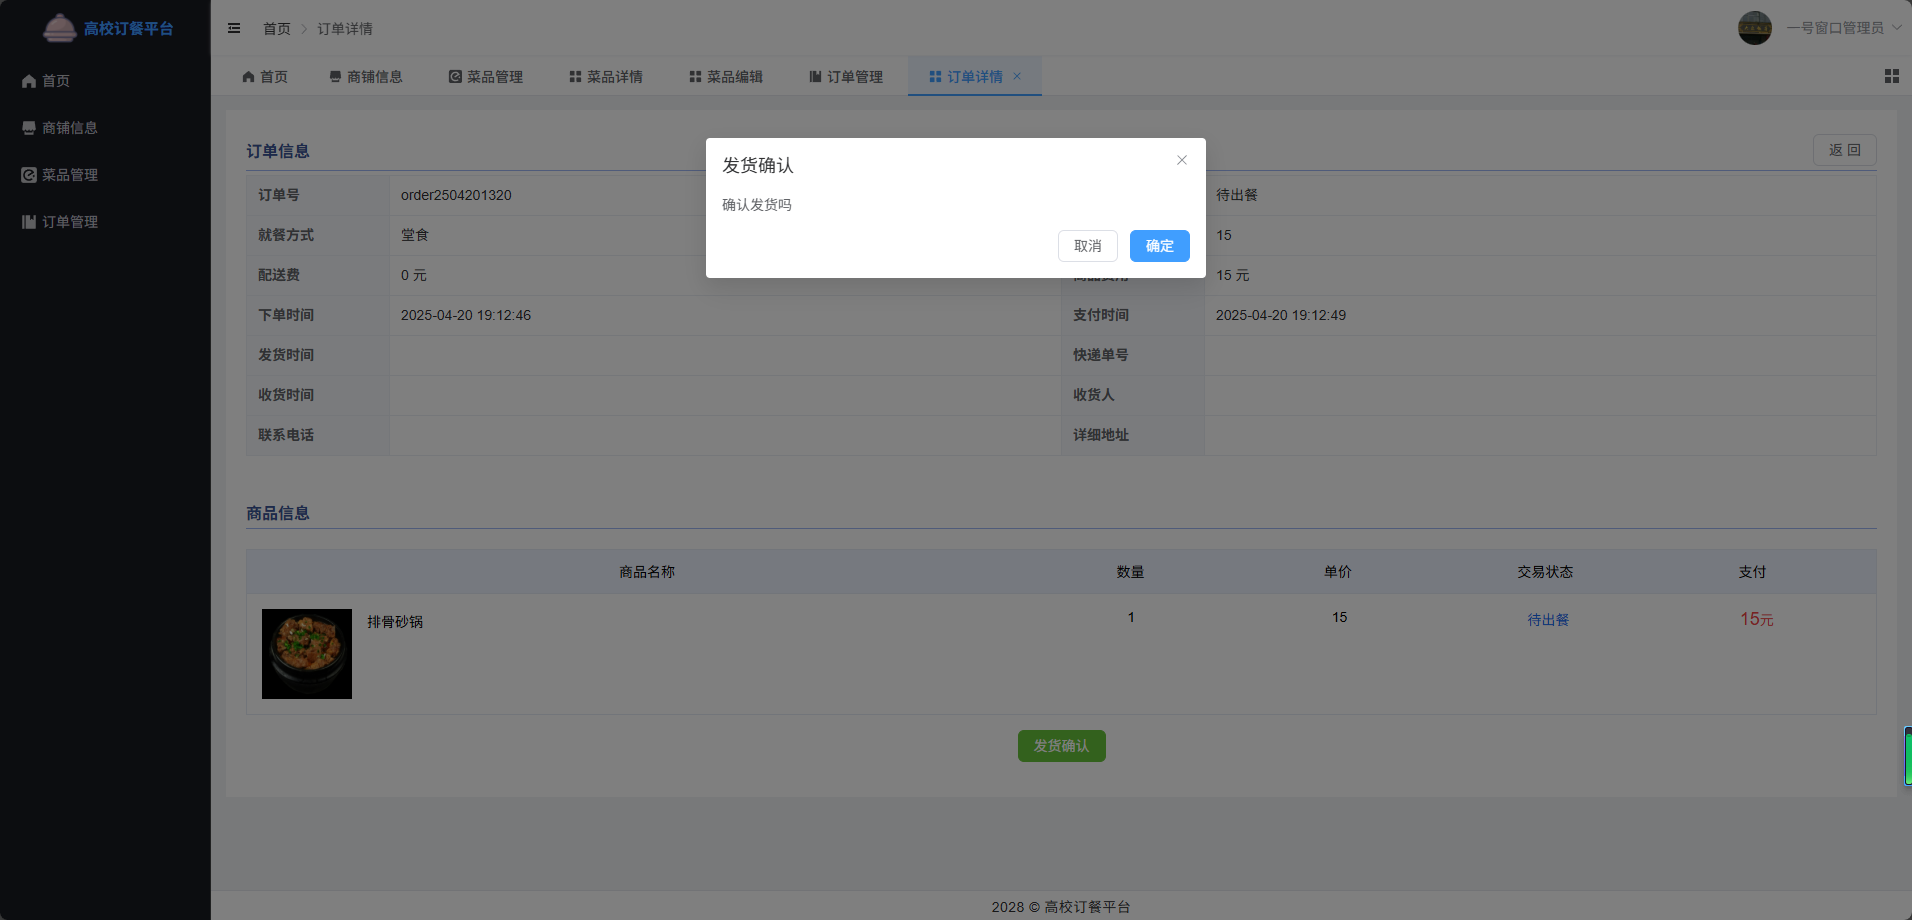Select the 首页 home icon in sidebar
The height and width of the screenshot is (920, 1912).
coord(28,80)
